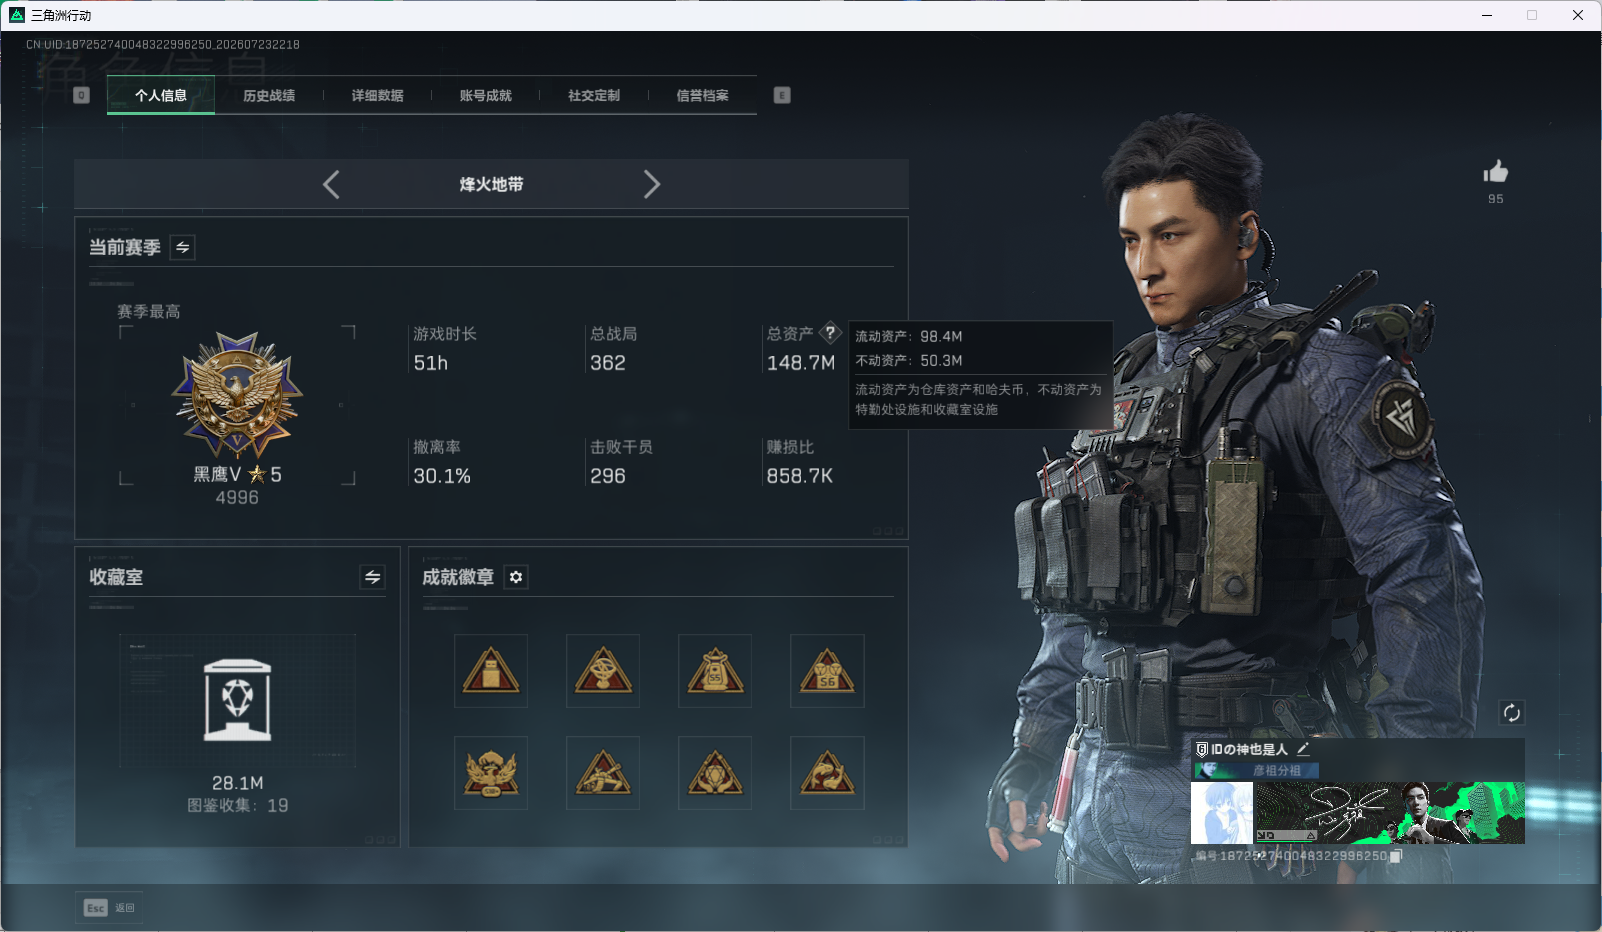Click the 击败干员 296 value
Image resolution: width=1602 pixels, height=932 pixels.
pos(608,476)
